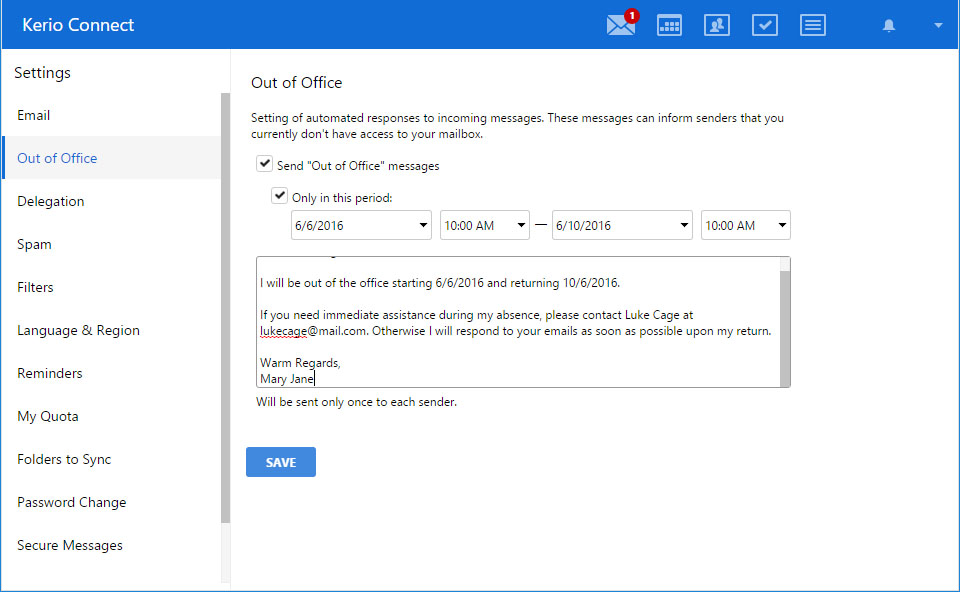Open Language & Region settings
The height and width of the screenshot is (592, 960).
[111, 330]
